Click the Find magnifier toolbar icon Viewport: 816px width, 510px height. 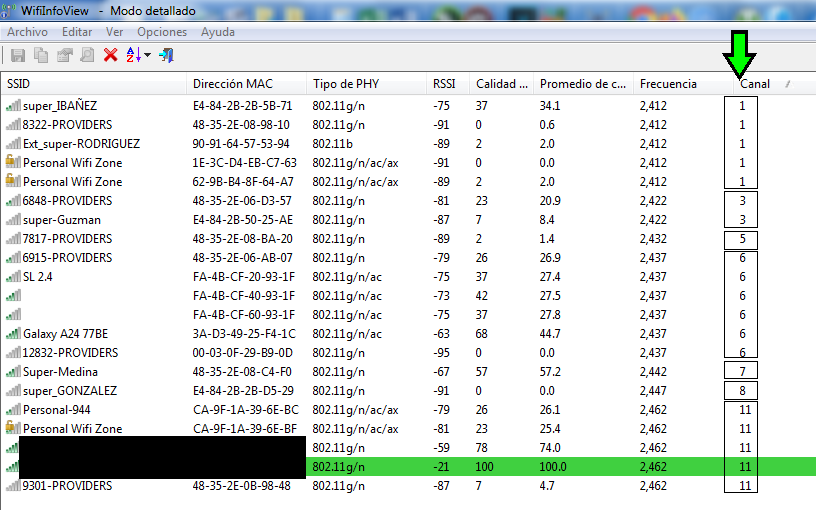pyautogui.click(x=87, y=55)
